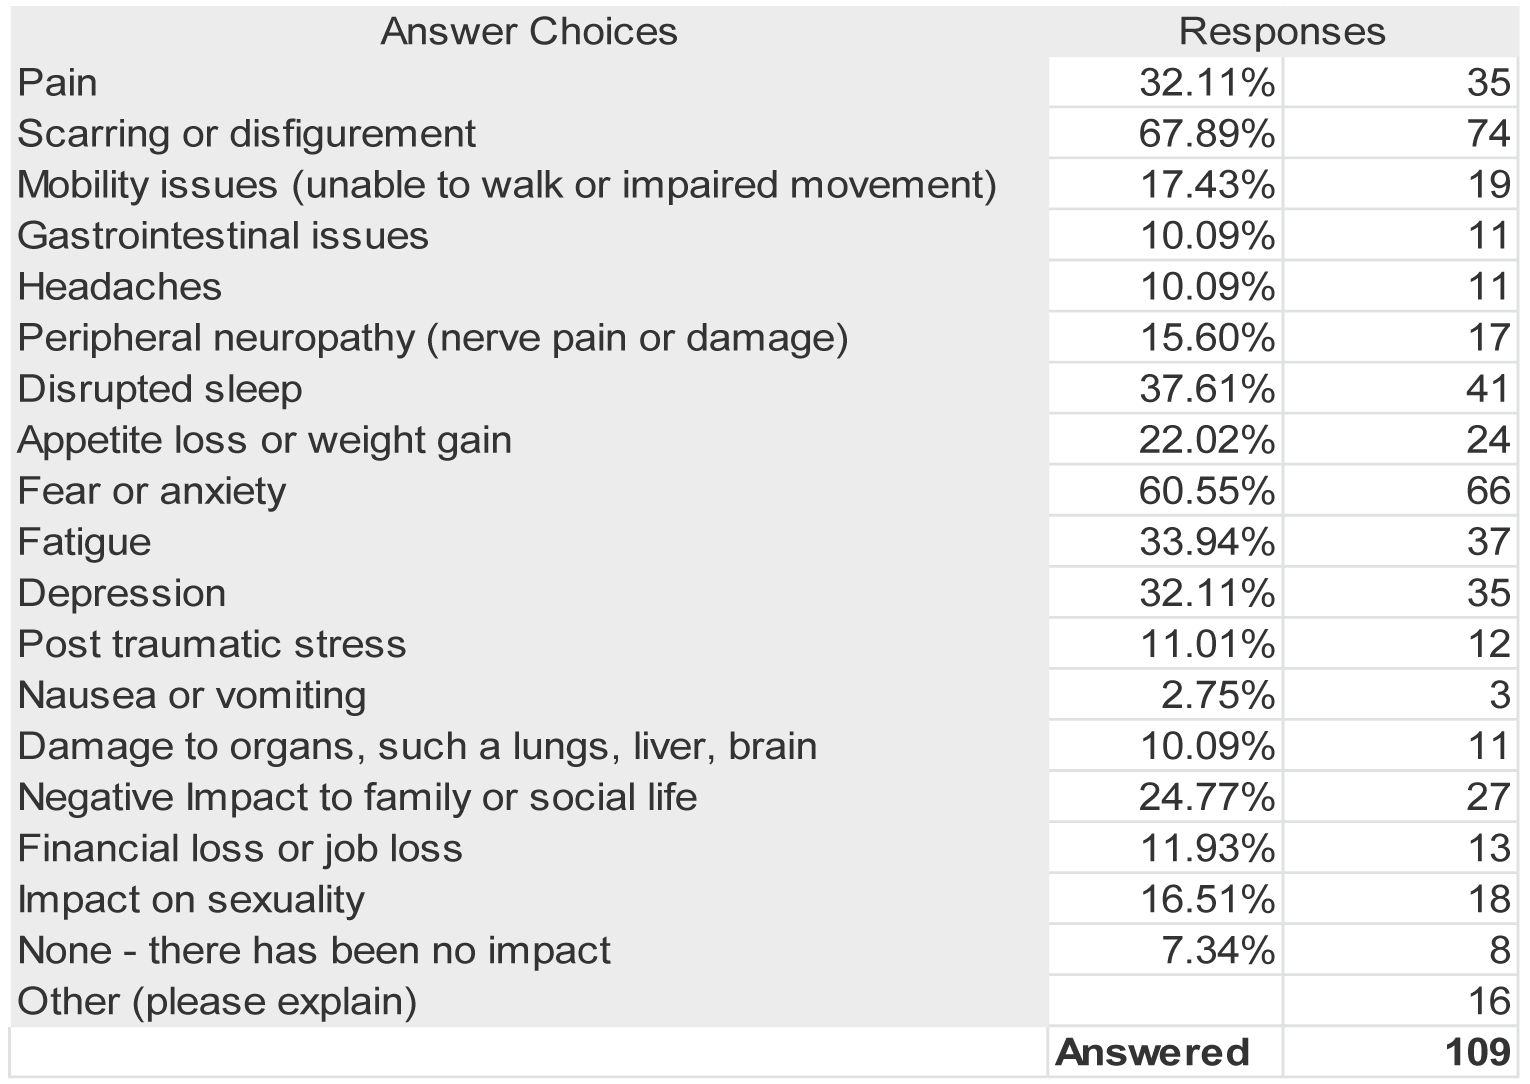Select the Depression row label
The height and width of the screenshot is (1084, 1530).
(122, 593)
